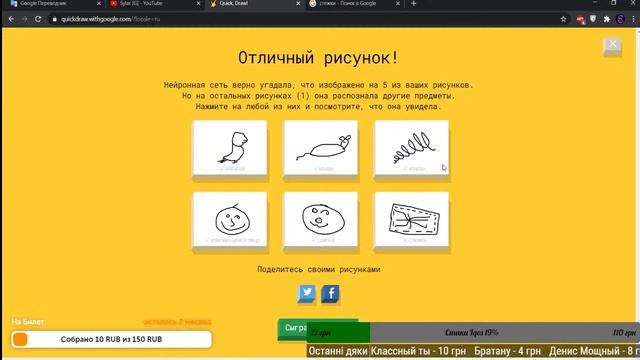The height and width of the screenshot is (360, 640).
Task: Restore the Chrome window size
Action: 613,3
